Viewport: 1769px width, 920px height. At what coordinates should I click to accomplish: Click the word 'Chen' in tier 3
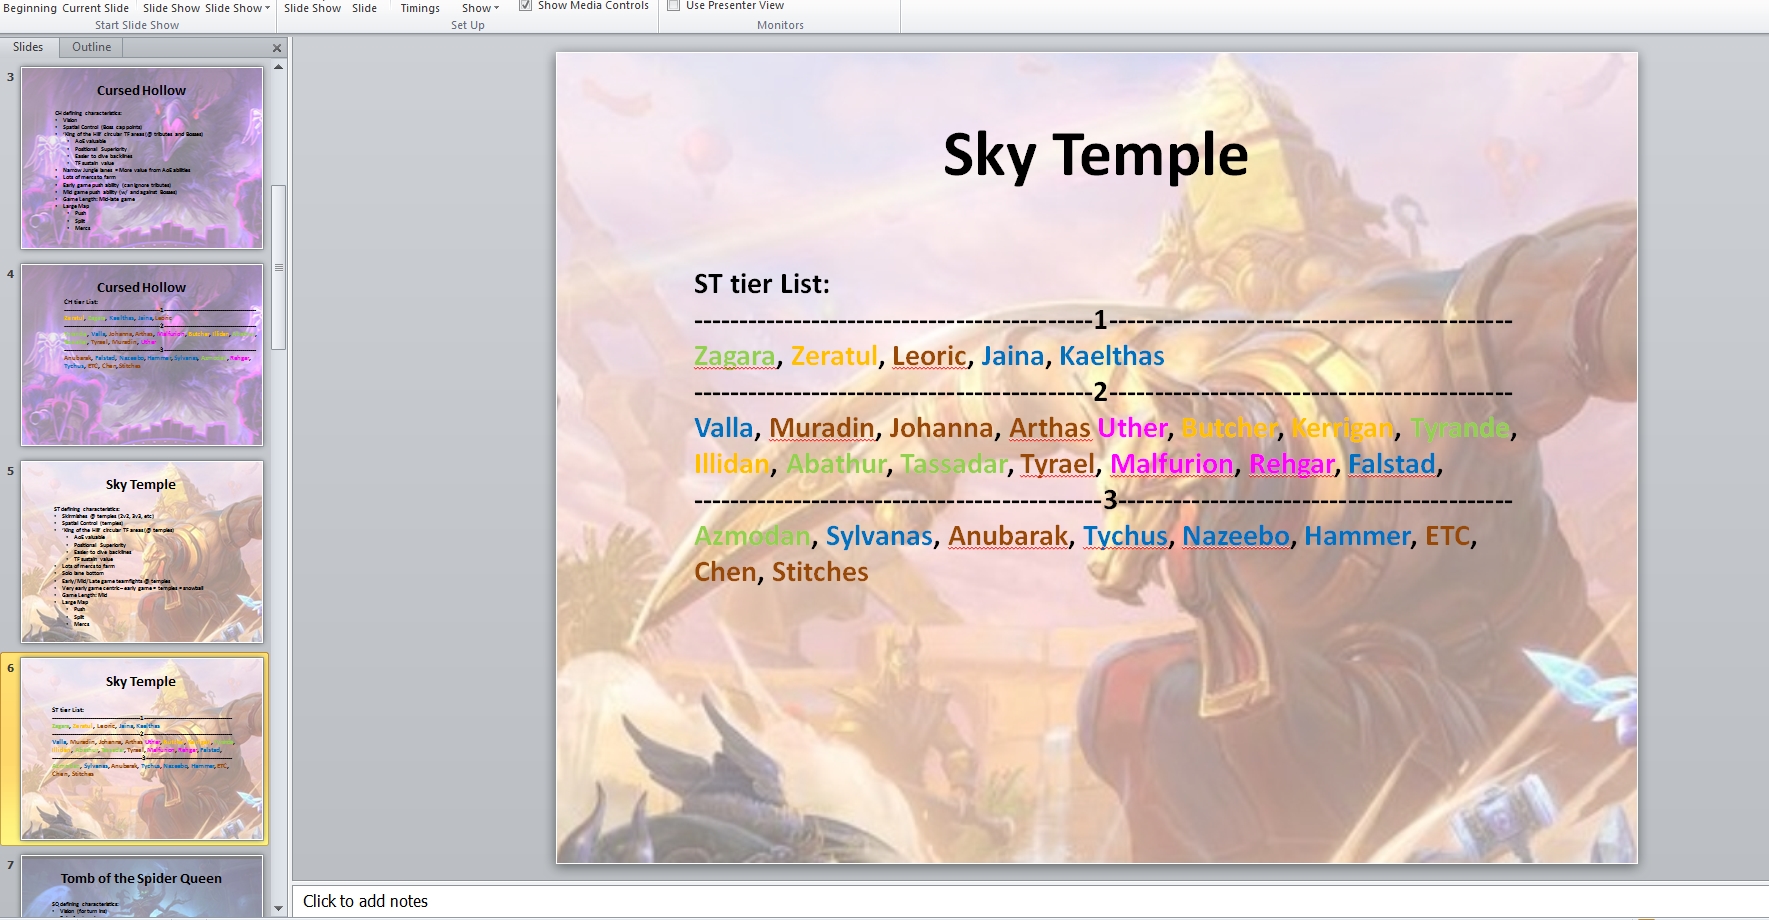pyautogui.click(x=725, y=572)
